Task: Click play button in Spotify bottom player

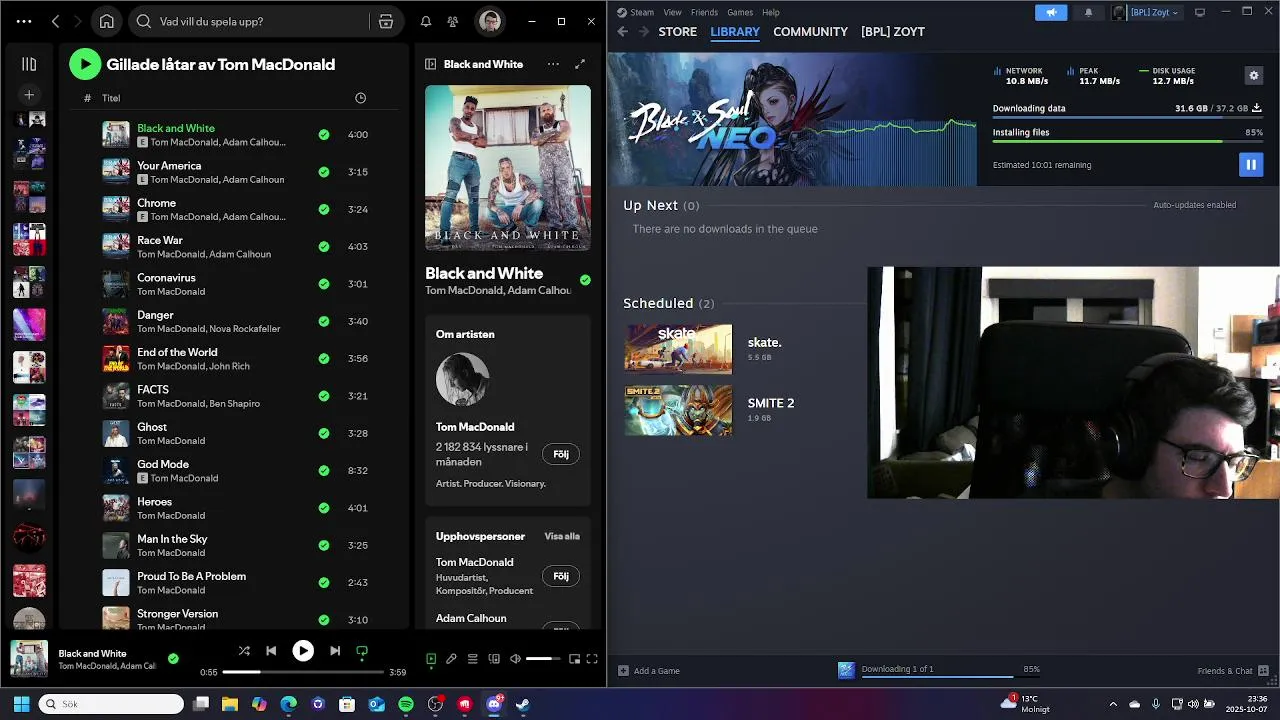Action: click(x=303, y=650)
